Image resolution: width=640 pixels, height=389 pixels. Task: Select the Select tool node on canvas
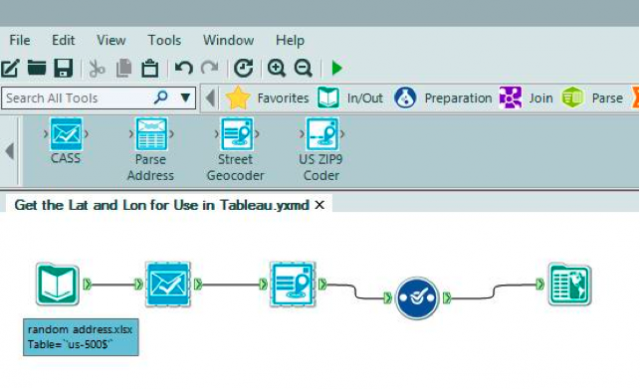417,298
